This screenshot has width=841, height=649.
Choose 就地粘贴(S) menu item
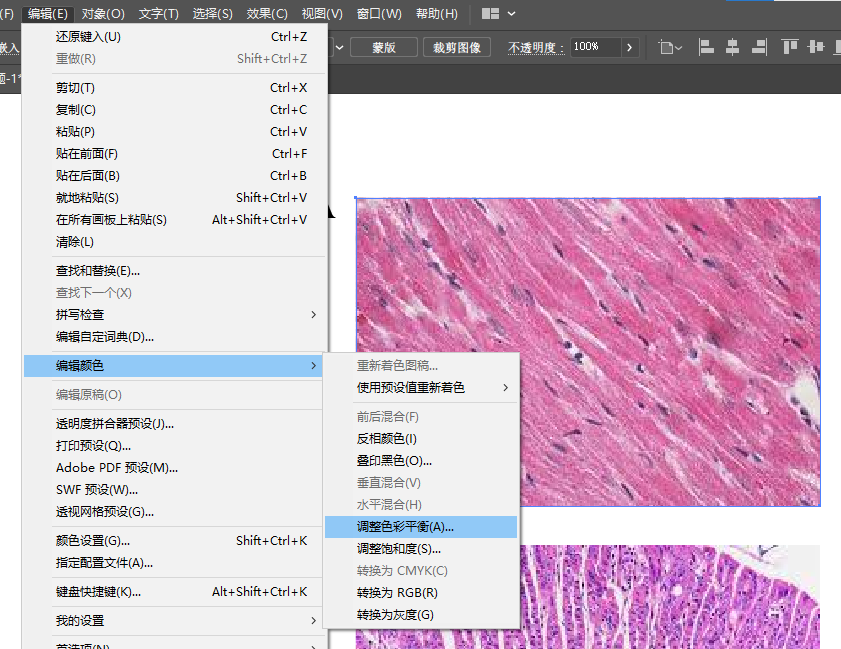[x=174, y=197]
